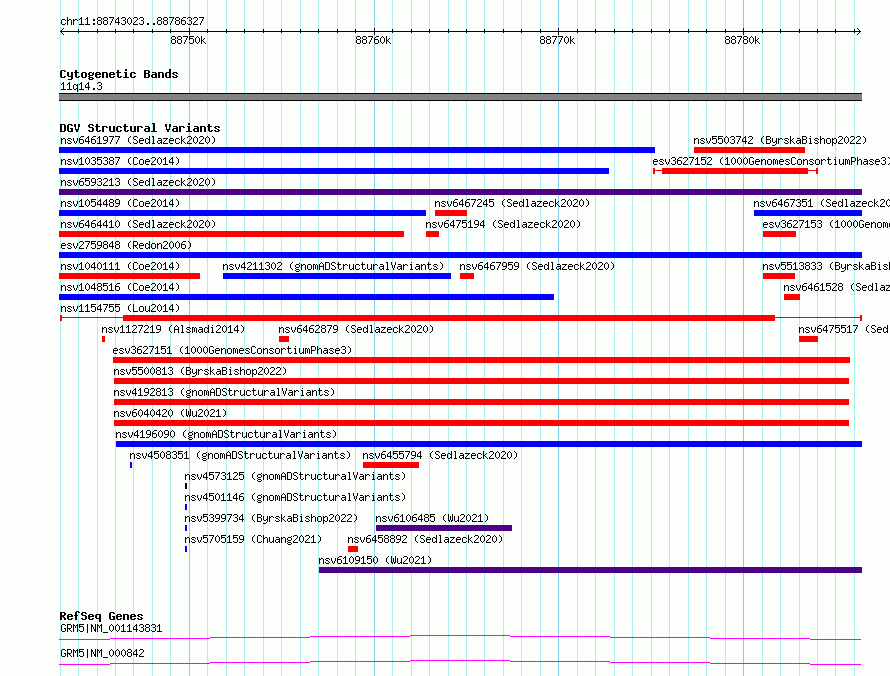Click nsv5500813 (ByrskaBishop2022) label
This screenshot has height=676, width=890.
point(200,371)
